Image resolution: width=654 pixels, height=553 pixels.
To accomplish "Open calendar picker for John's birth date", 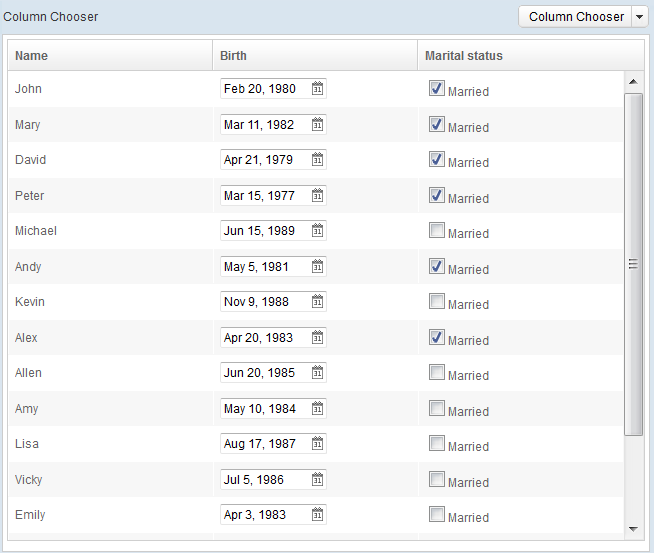I will 317,88.
